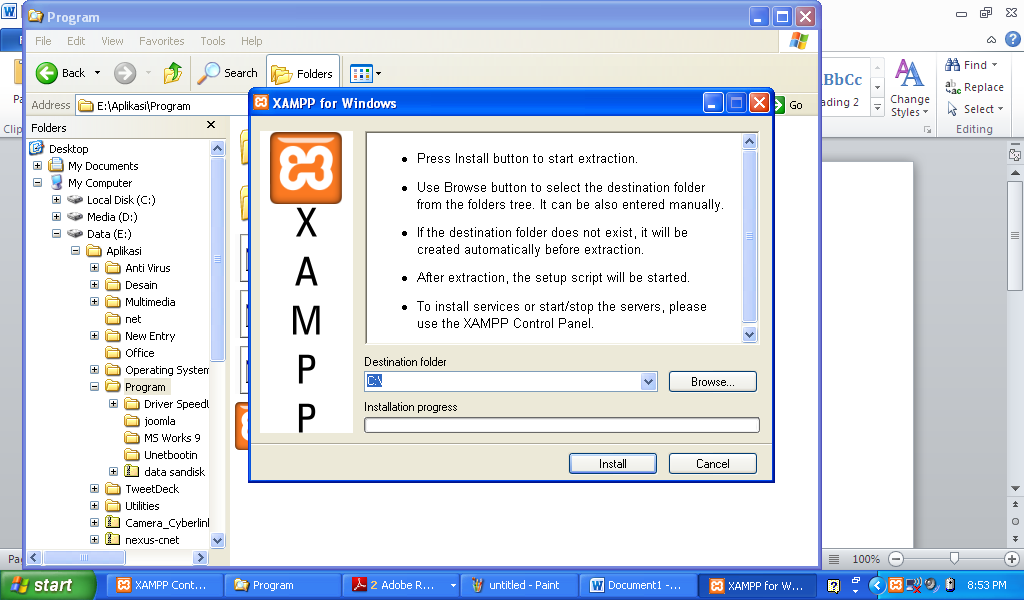Select the data sandisk archive icon
This screenshot has height=600, width=1024.
pyautogui.click(x=132, y=471)
